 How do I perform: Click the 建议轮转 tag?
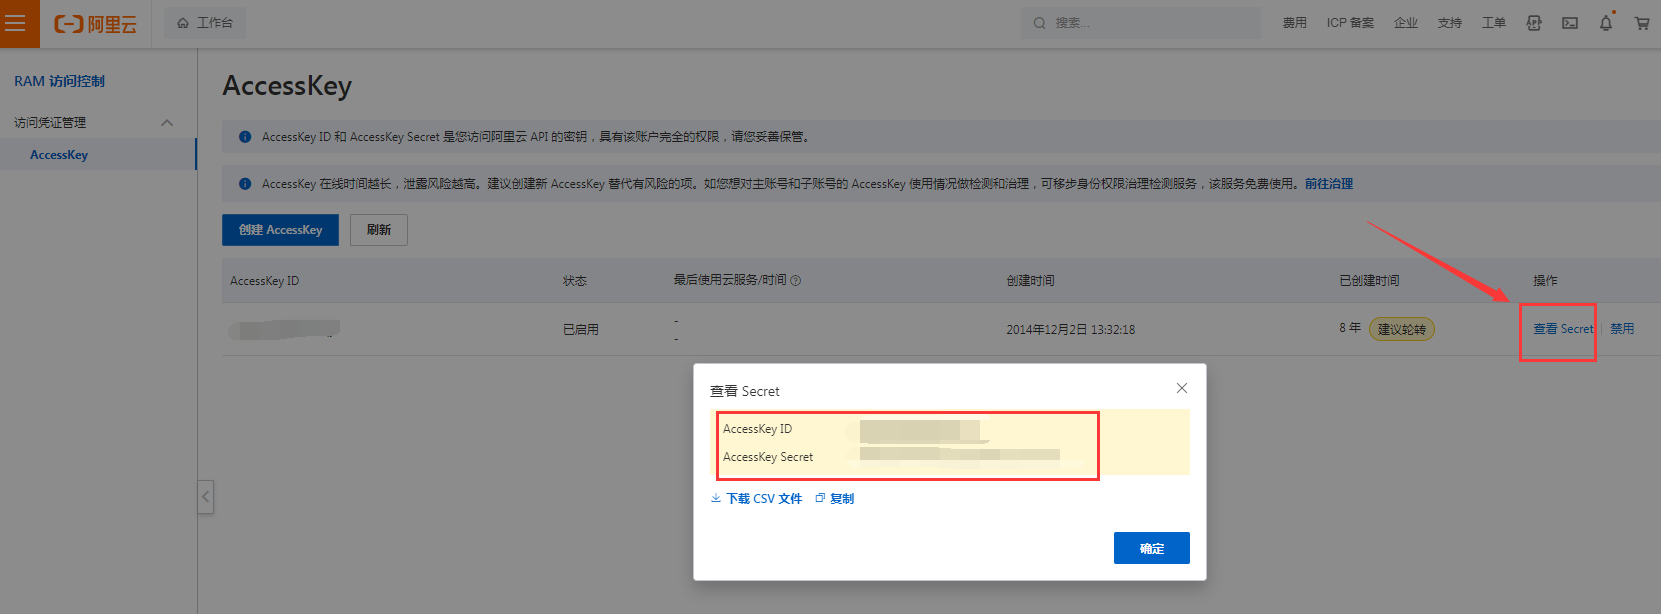pyautogui.click(x=1402, y=329)
